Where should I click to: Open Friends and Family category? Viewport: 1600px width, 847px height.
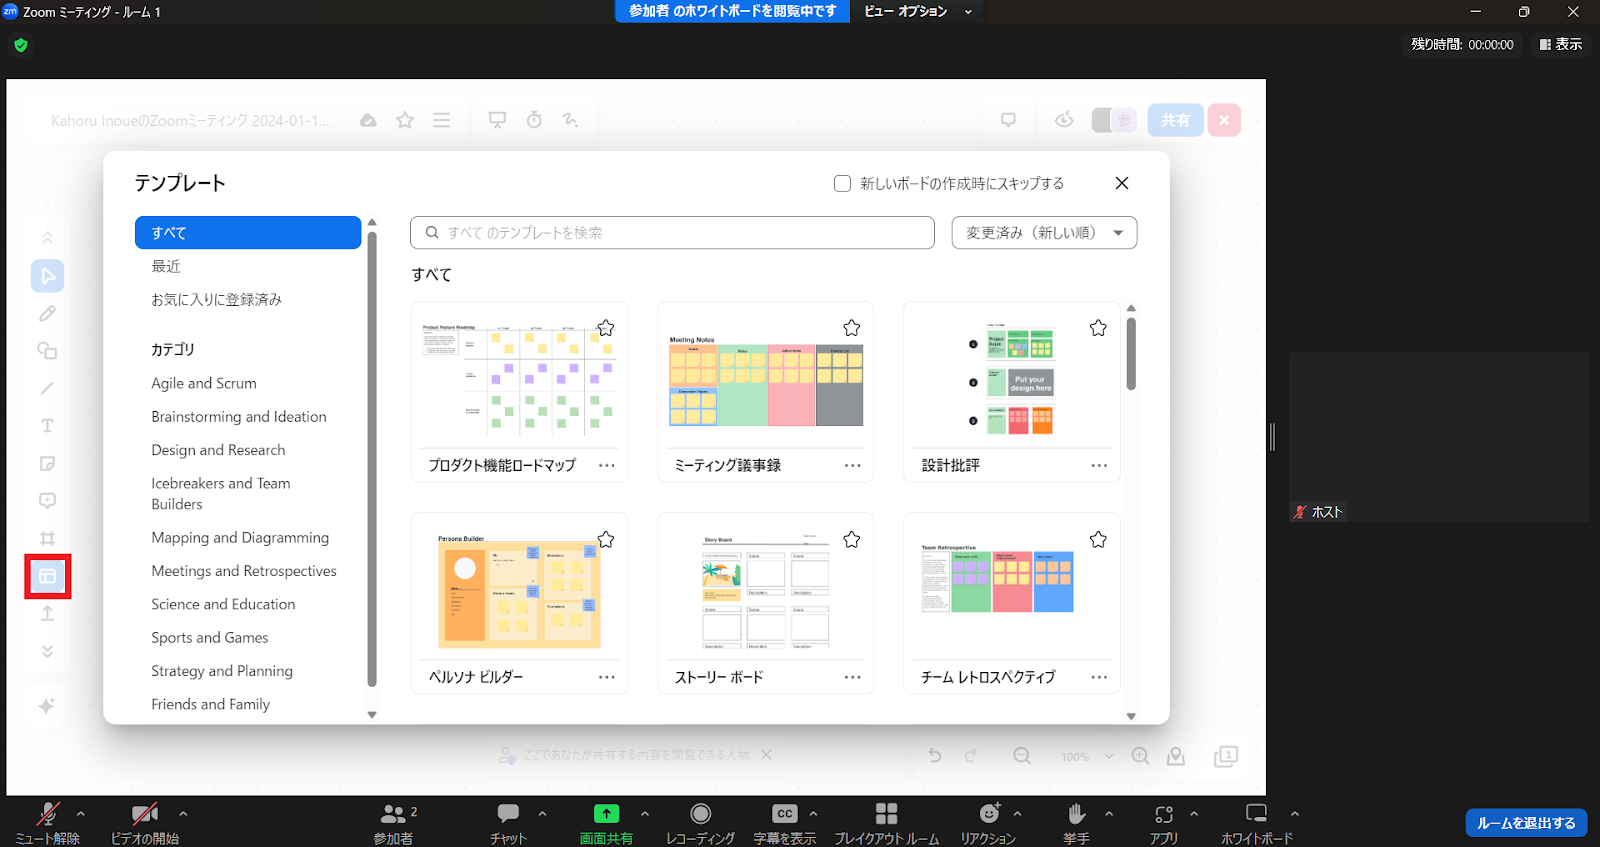[211, 705]
